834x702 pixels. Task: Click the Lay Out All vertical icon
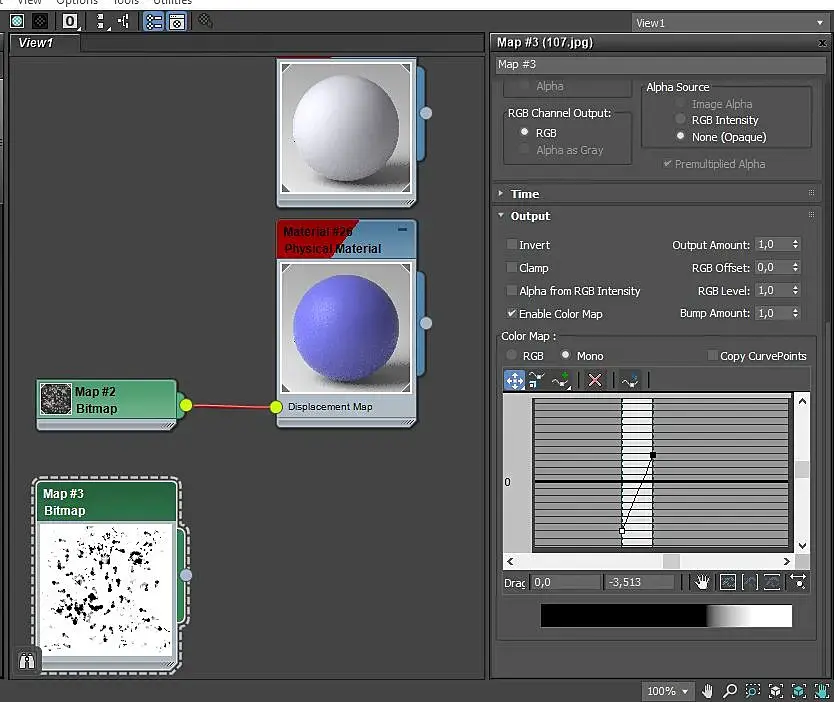[x=101, y=21]
